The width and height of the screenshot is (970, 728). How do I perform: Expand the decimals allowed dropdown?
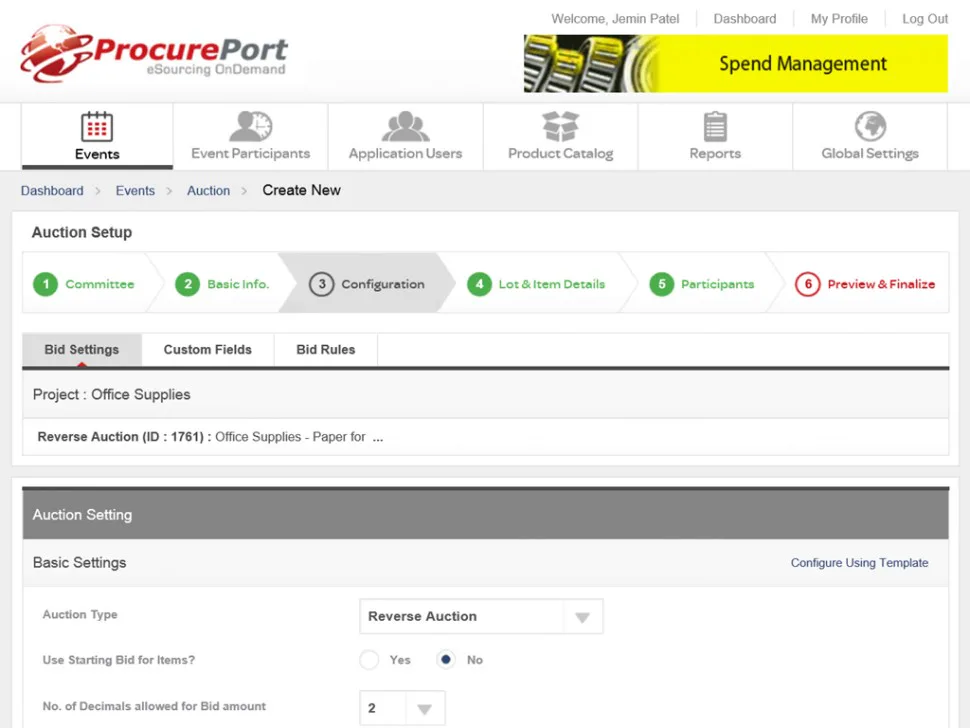(423, 707)
